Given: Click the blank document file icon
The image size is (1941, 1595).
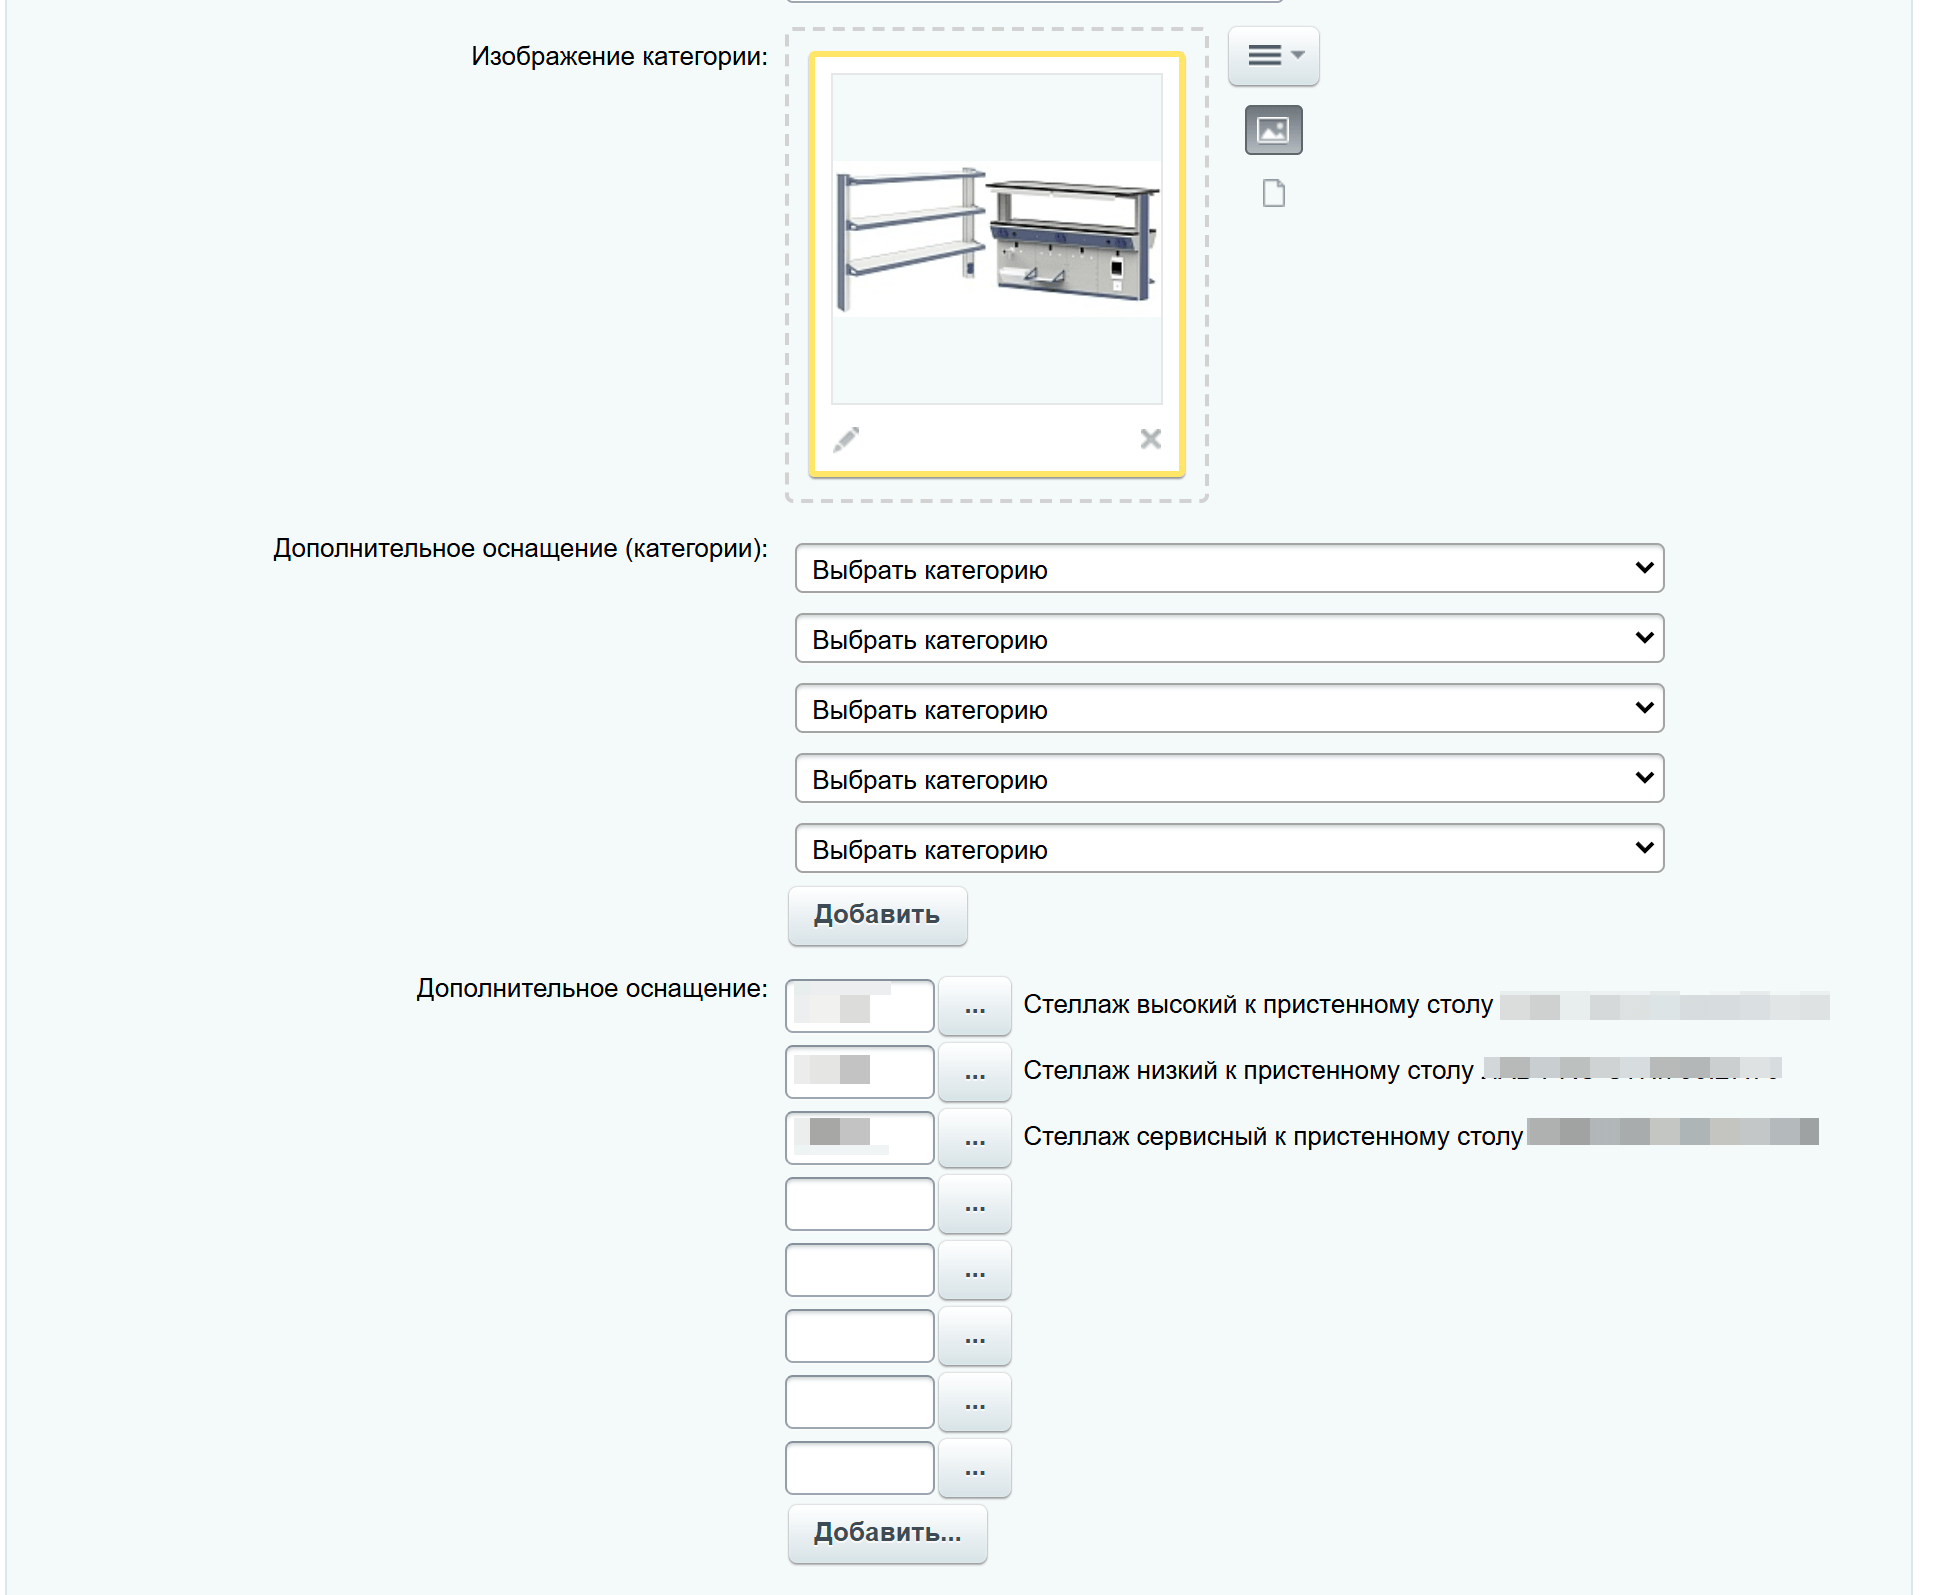Looking at the screenshot, I should 1273,193.
